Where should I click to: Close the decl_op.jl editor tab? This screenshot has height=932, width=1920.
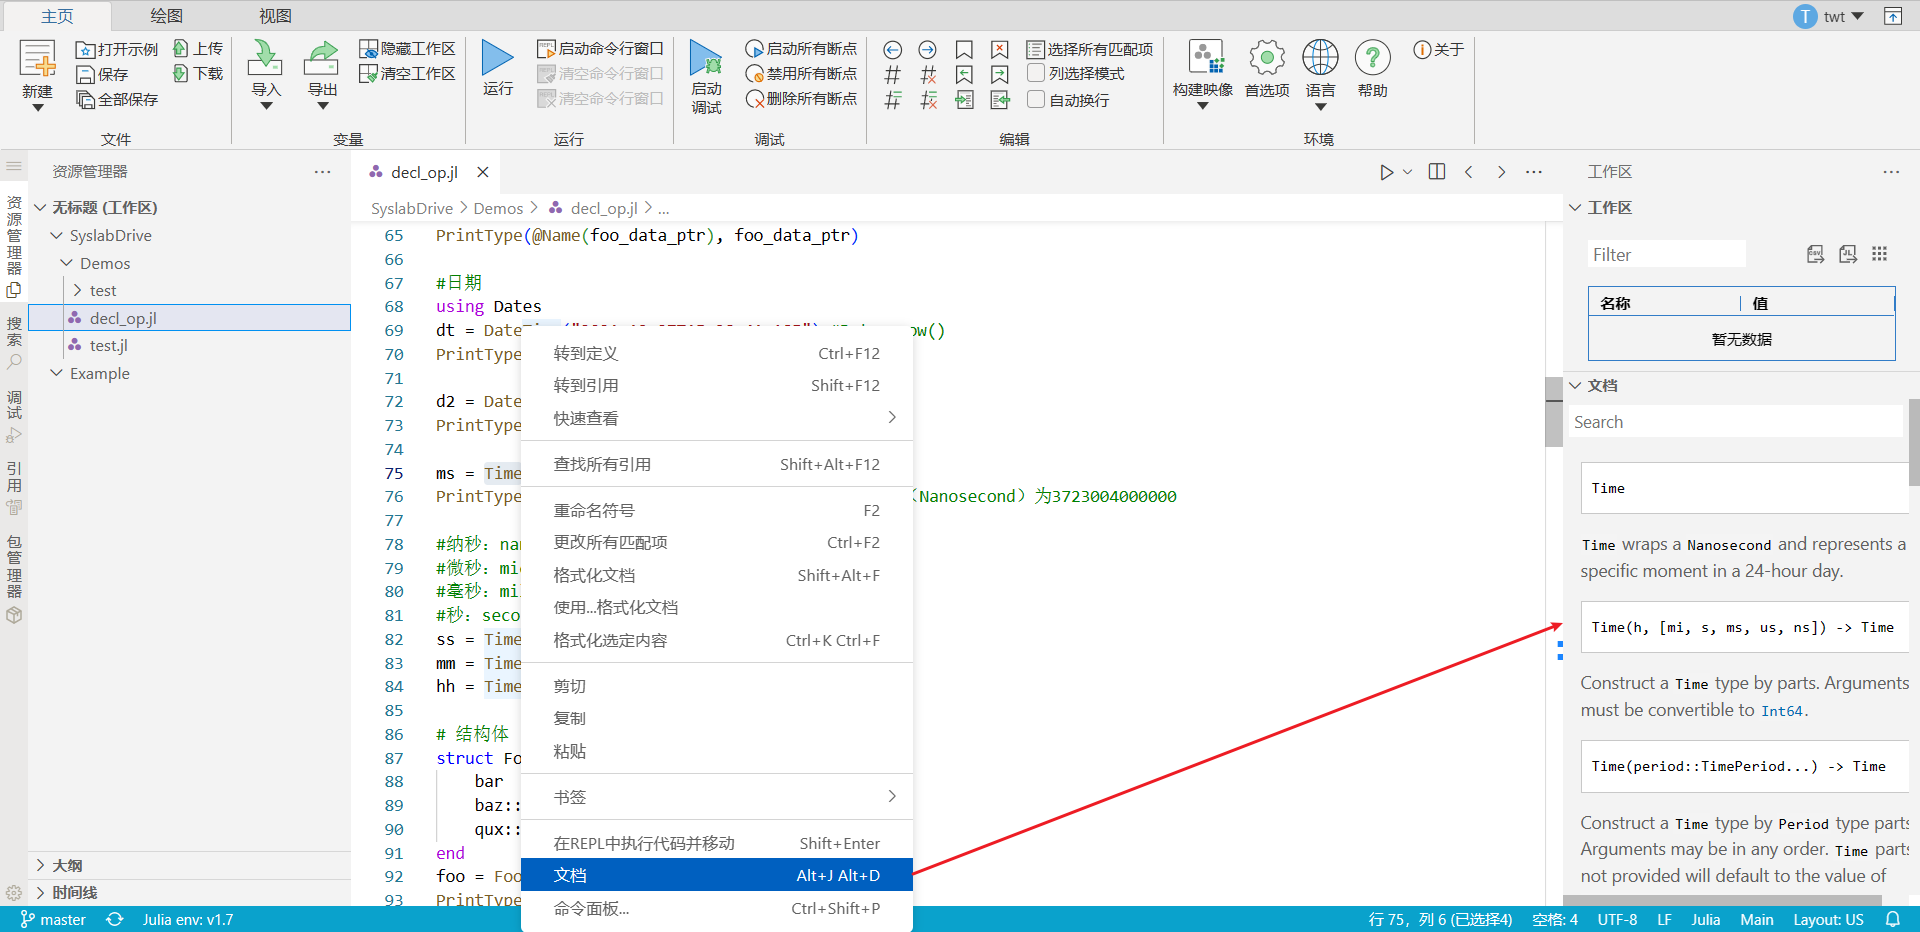(x=483, y=172)
